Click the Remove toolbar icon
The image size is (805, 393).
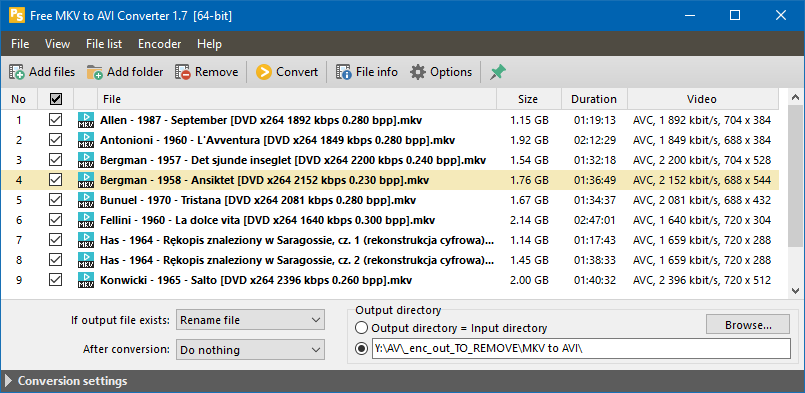(183, 72)
